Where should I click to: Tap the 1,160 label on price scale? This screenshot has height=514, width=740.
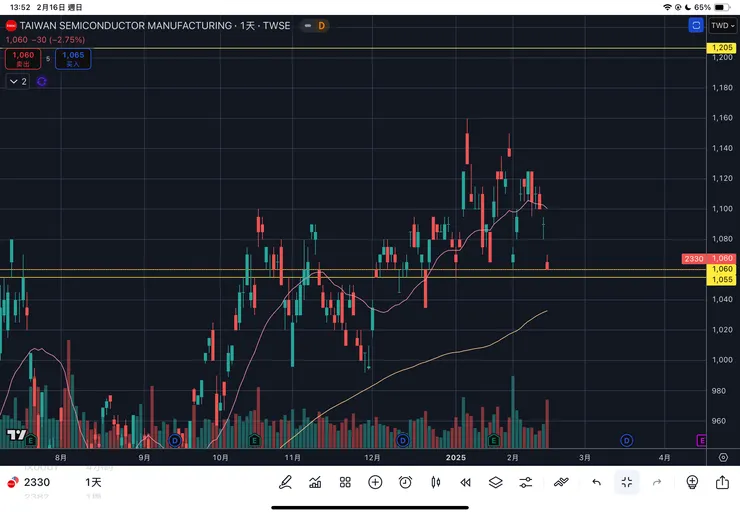722,118
